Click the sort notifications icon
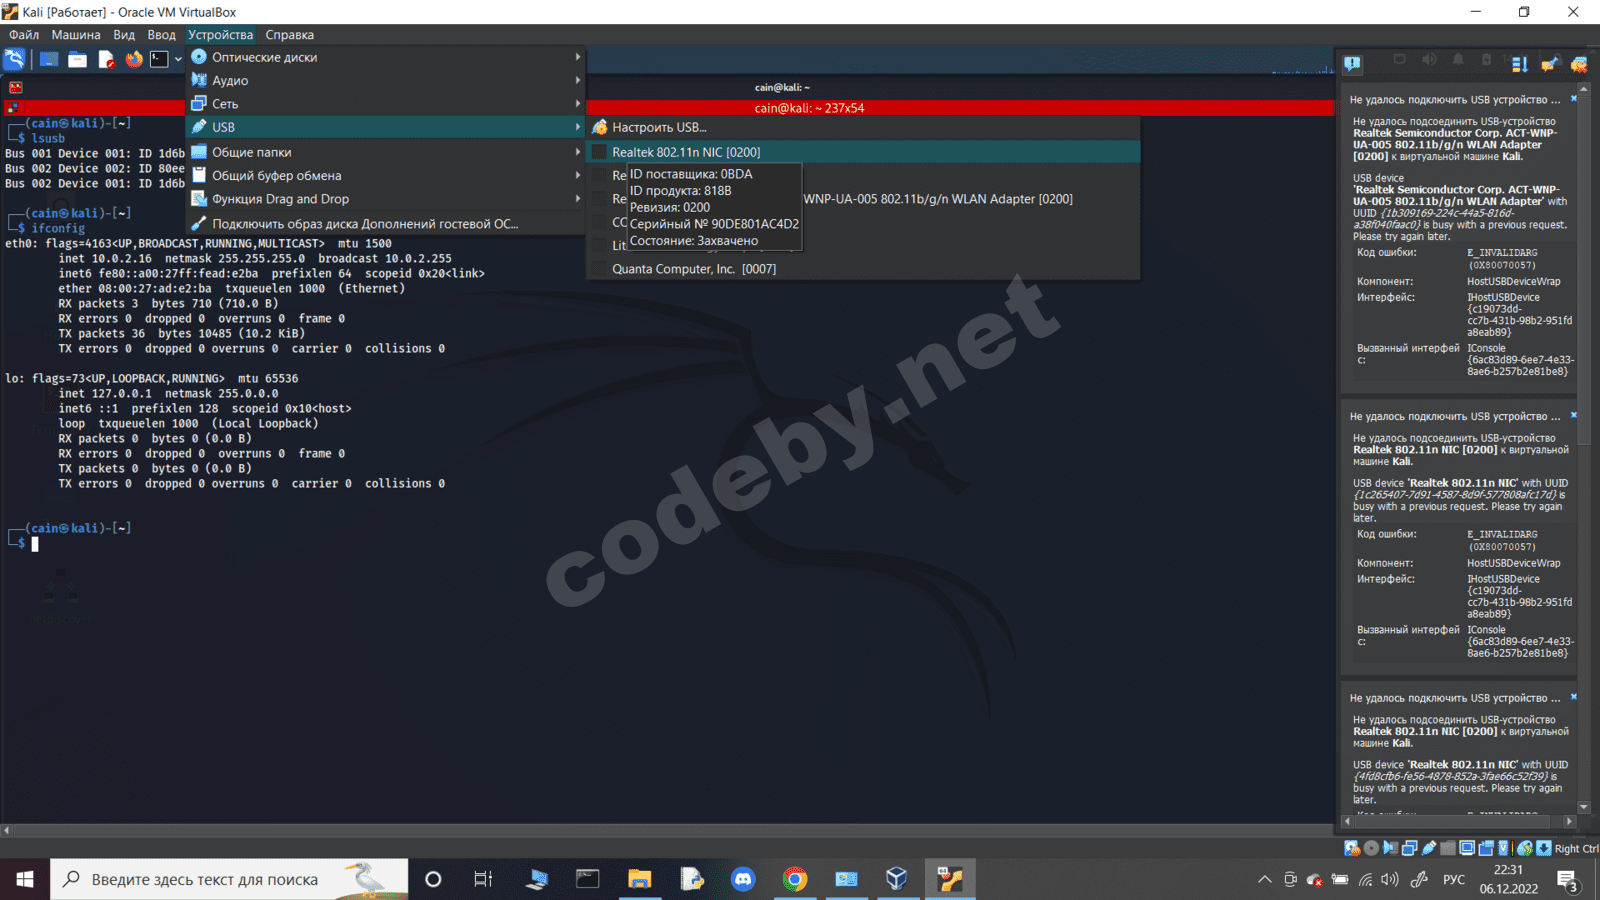Image resolution: width=1600 pixels, height=900 pixels. point(1519,64)
